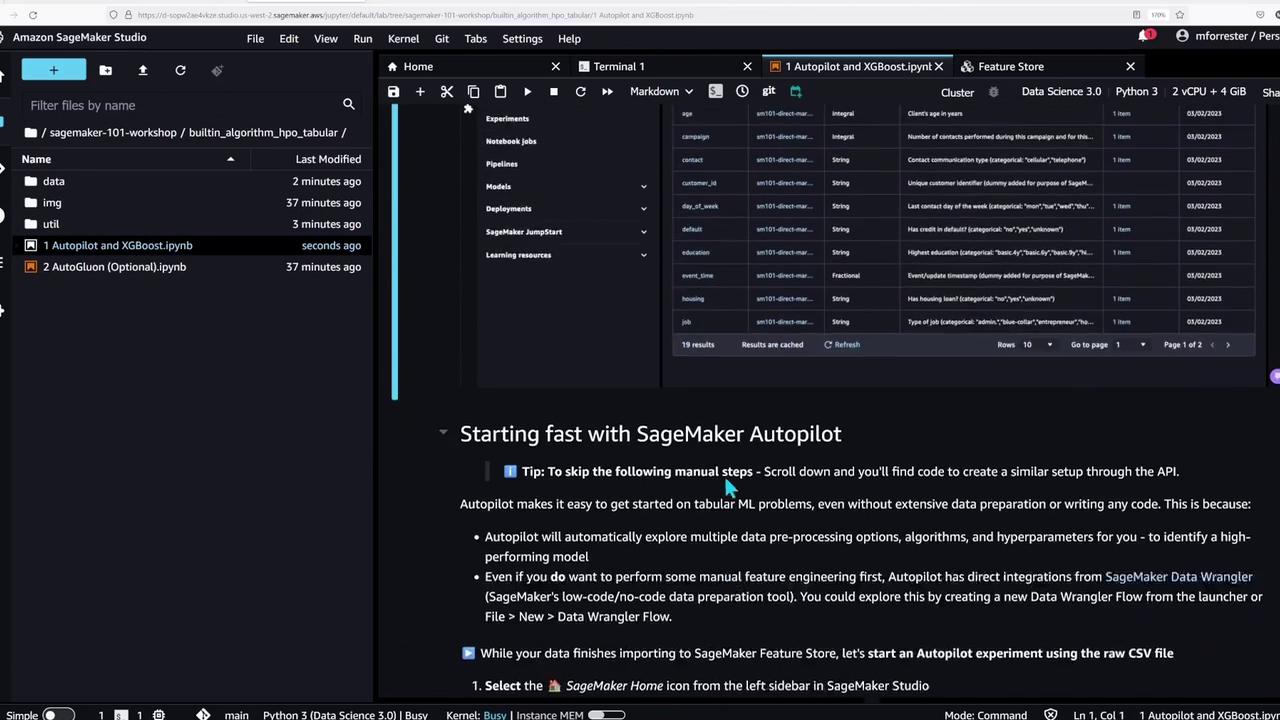Click the git icon in the notebook toolbar
Screen dimensions: 1280x720
click(768, 91)
